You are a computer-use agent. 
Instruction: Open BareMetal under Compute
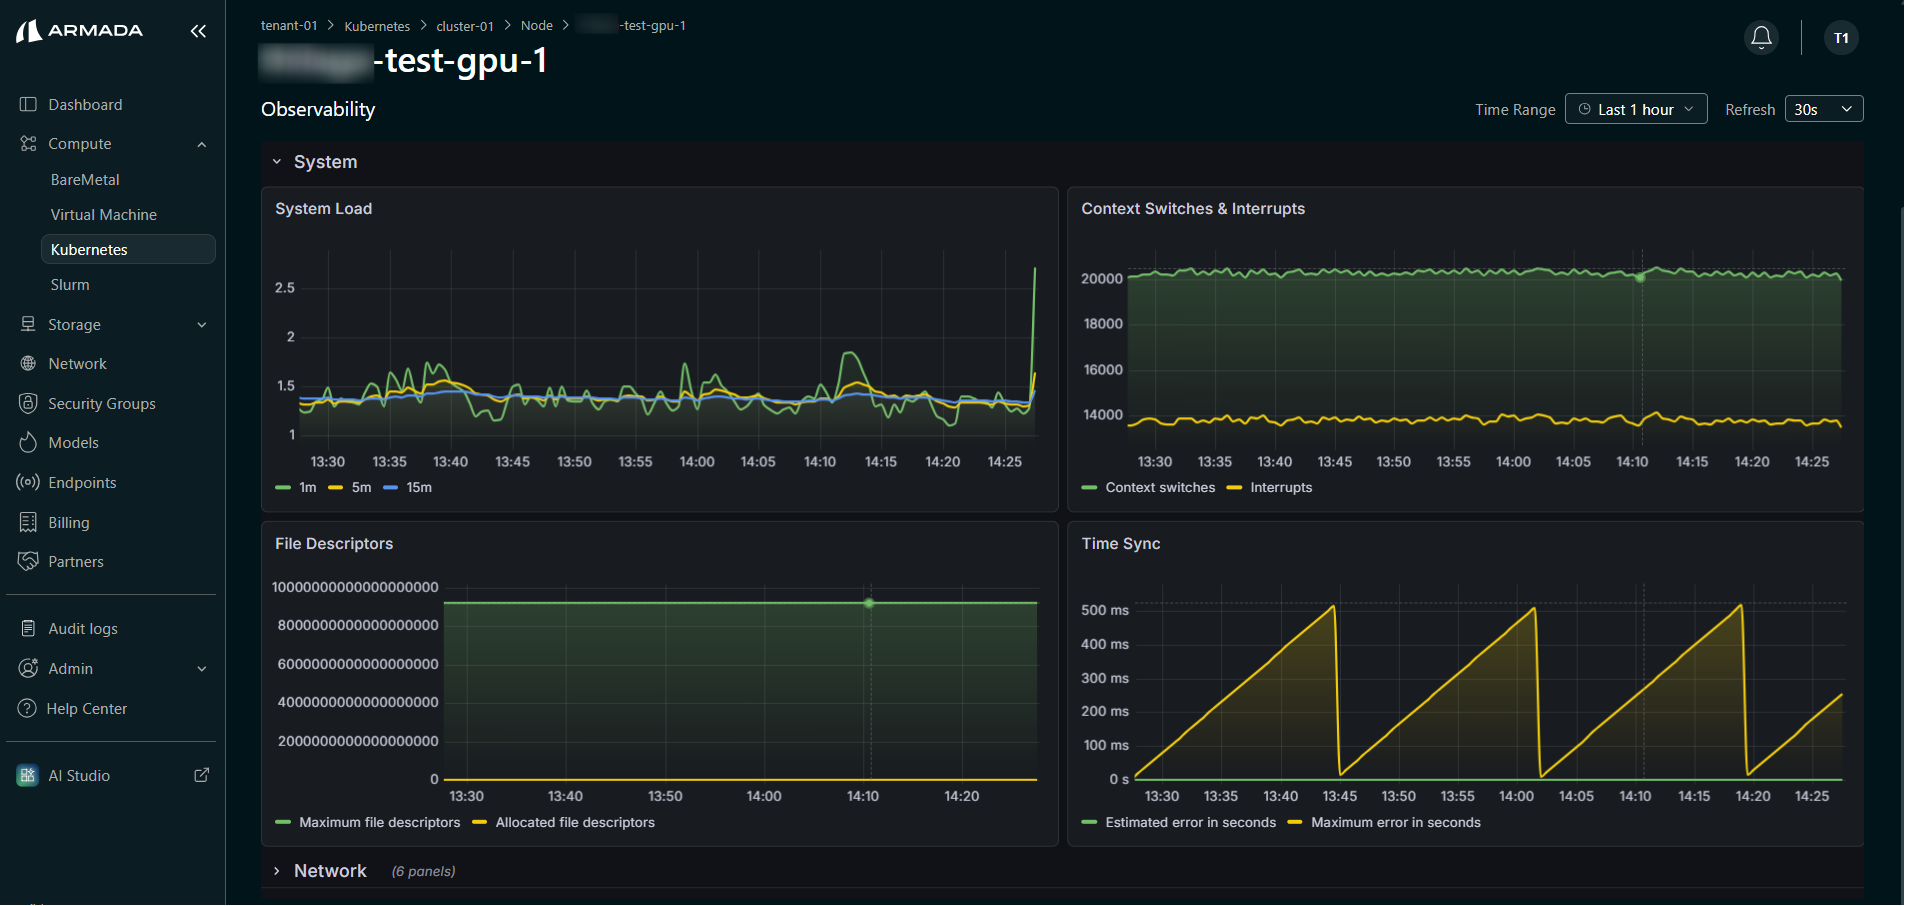[85, 179]
